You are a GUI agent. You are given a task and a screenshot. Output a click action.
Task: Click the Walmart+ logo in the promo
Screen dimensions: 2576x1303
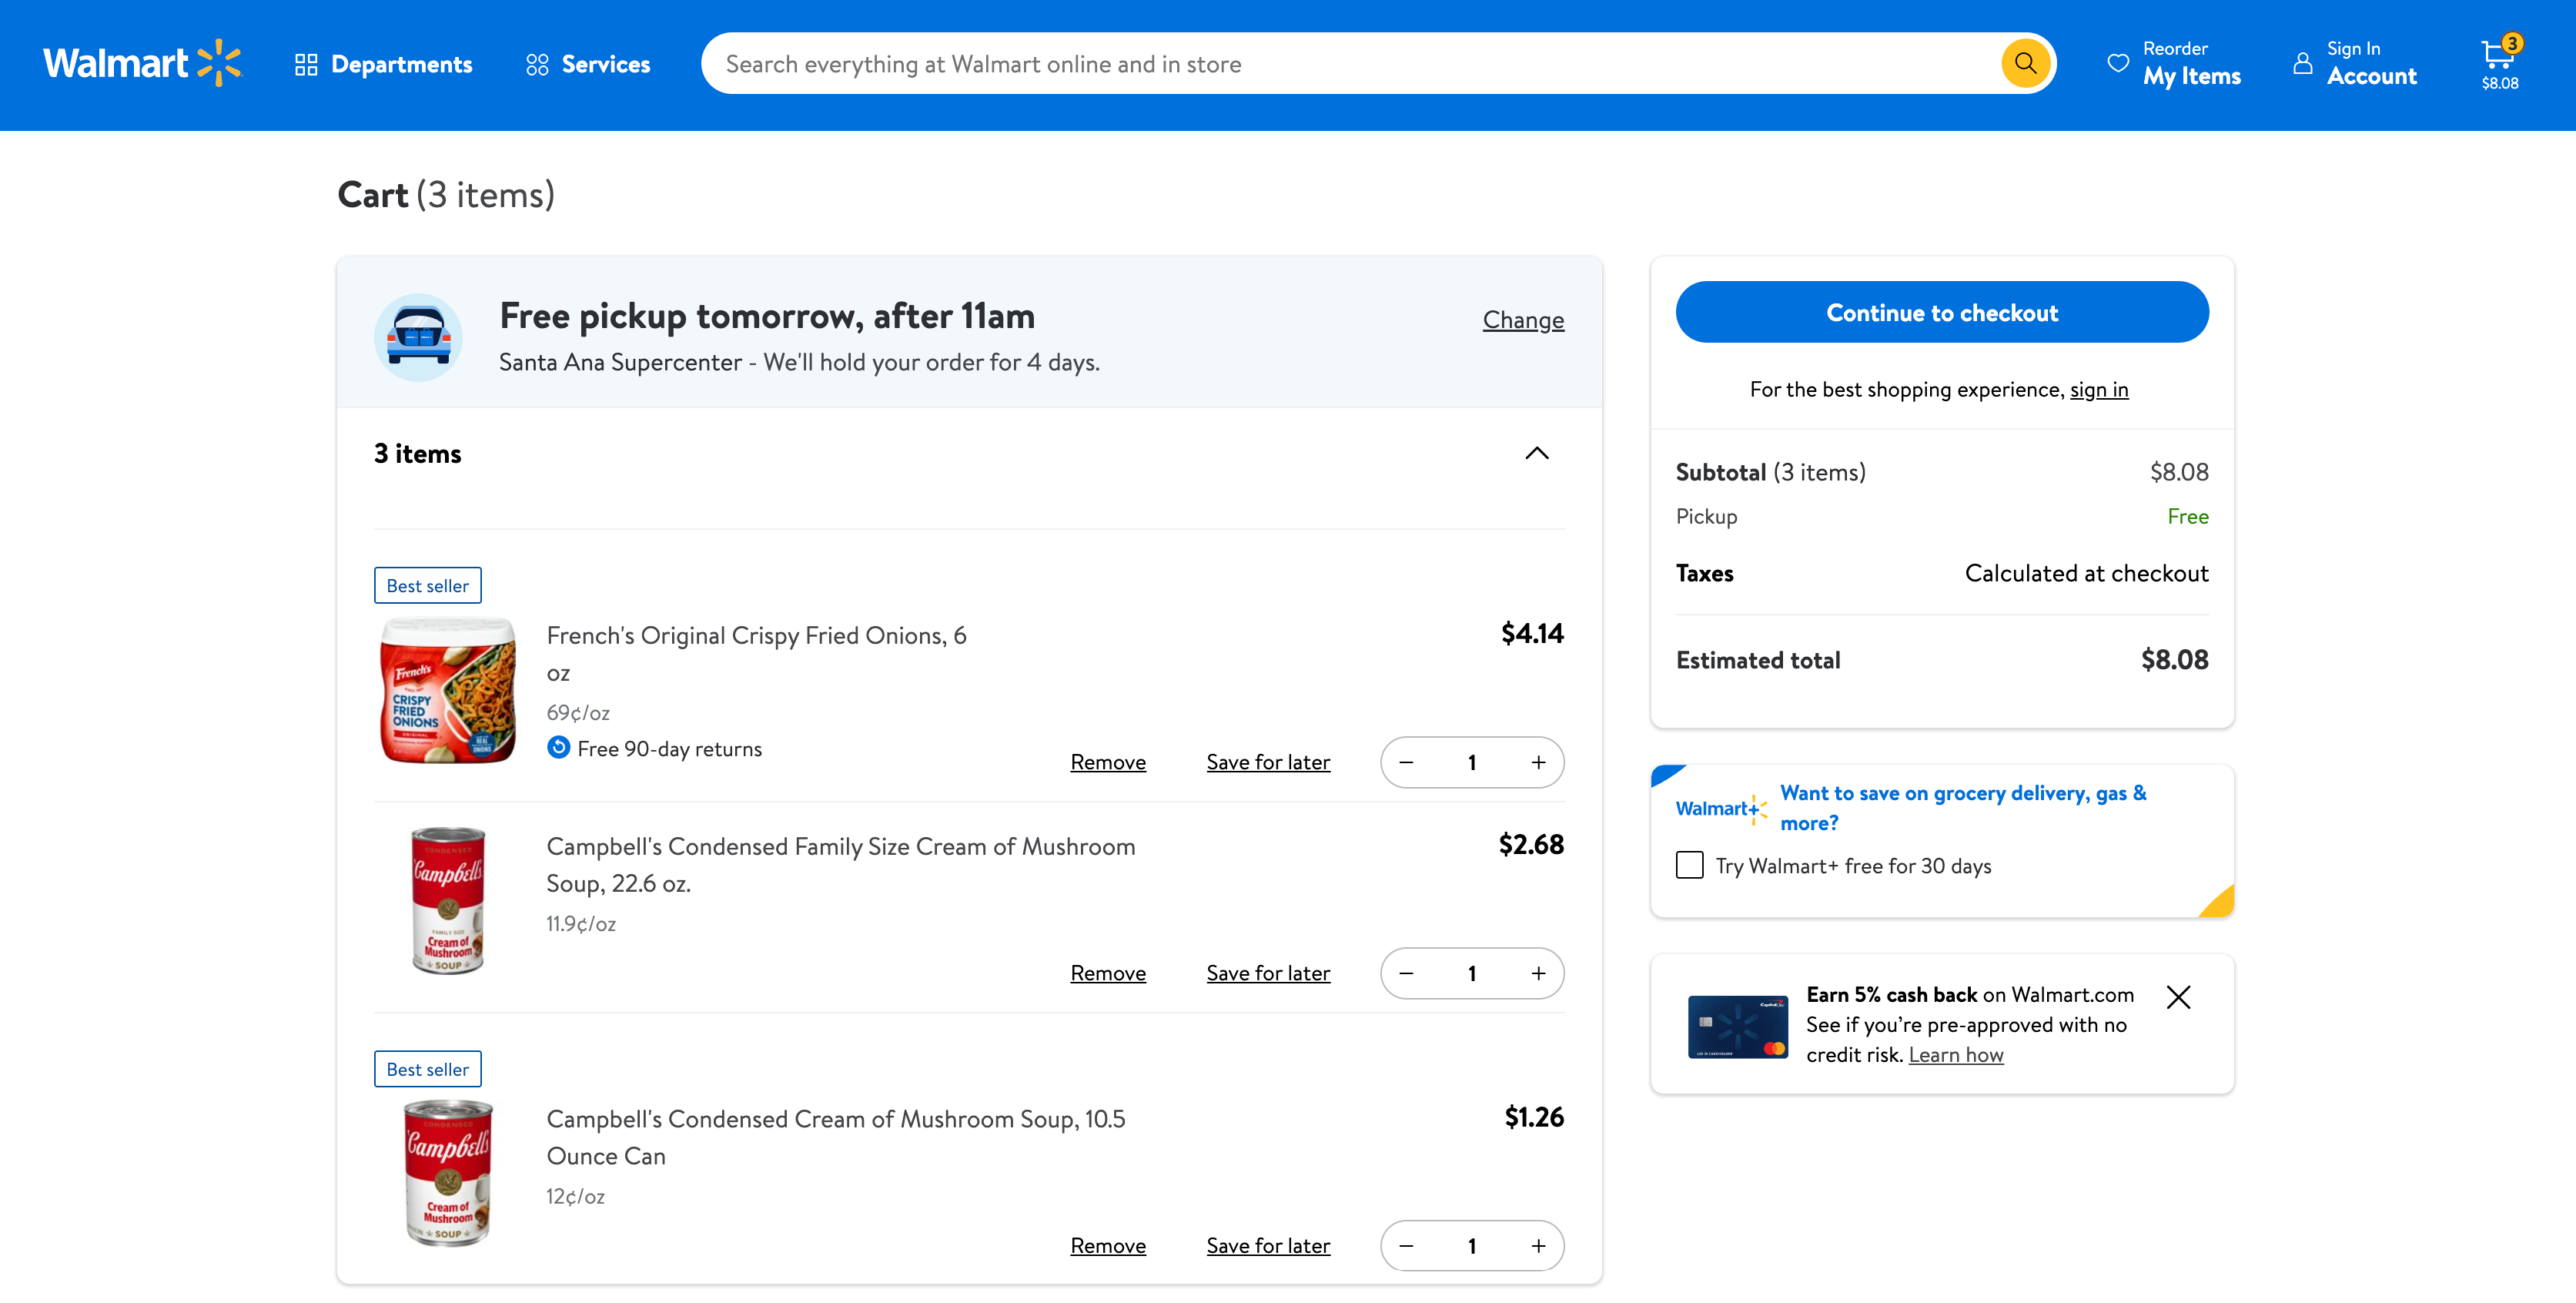(x=1721, y=809)
